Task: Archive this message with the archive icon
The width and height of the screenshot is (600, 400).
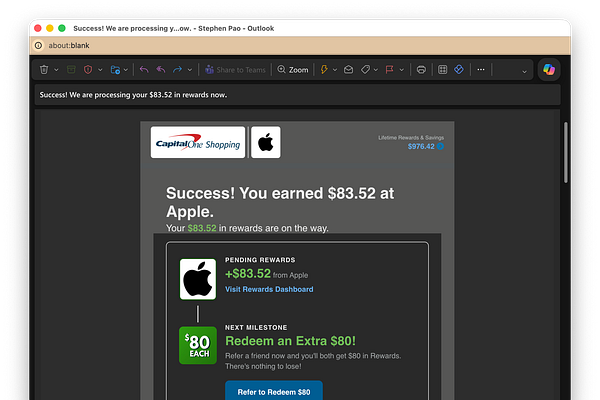Action: [x=71, y=70]
